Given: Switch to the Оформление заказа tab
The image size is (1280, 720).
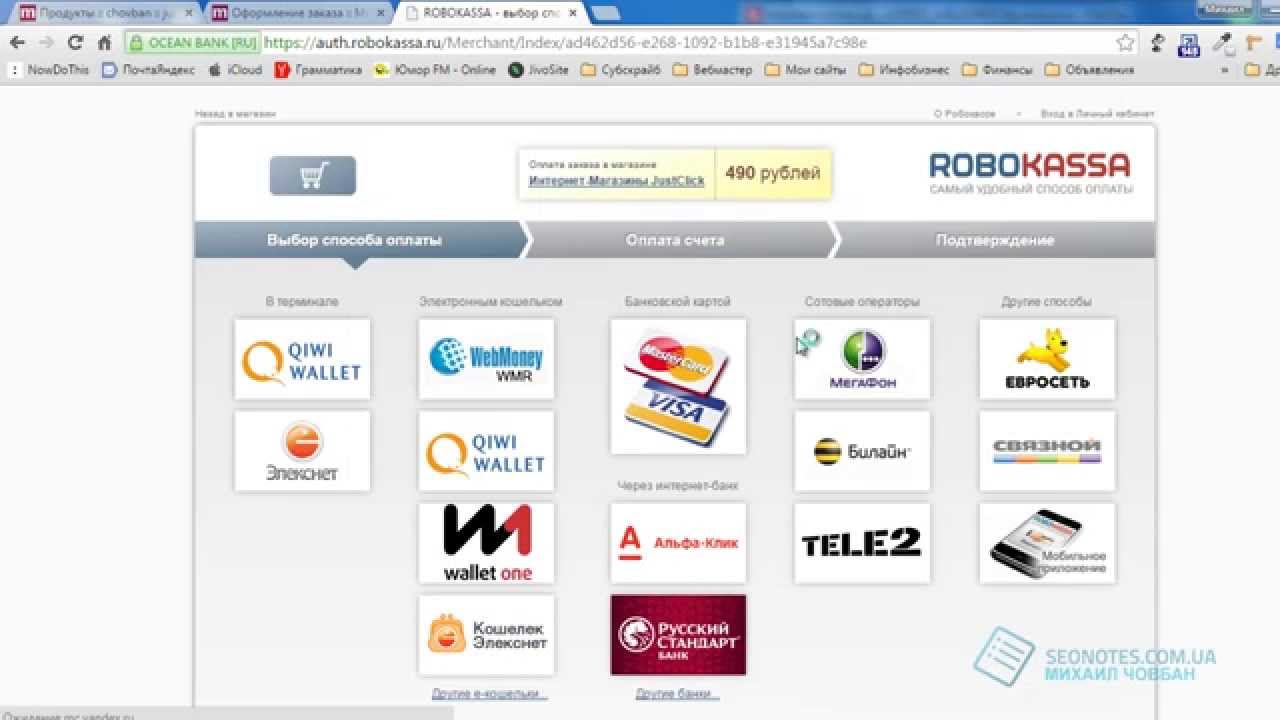Looking at the screenshot, I should coord(295,13).
